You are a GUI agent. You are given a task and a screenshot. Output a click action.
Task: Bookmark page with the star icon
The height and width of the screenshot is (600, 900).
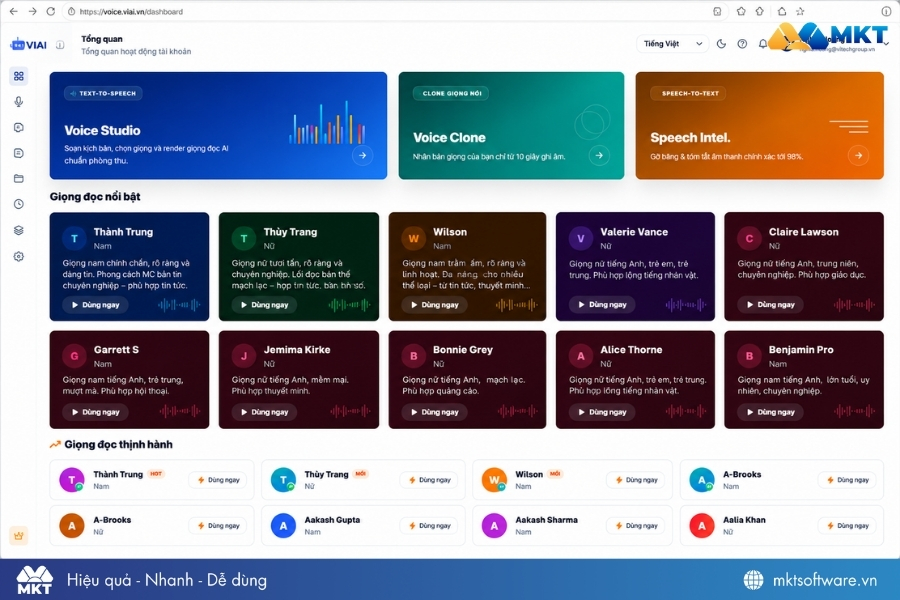(800, 11)
